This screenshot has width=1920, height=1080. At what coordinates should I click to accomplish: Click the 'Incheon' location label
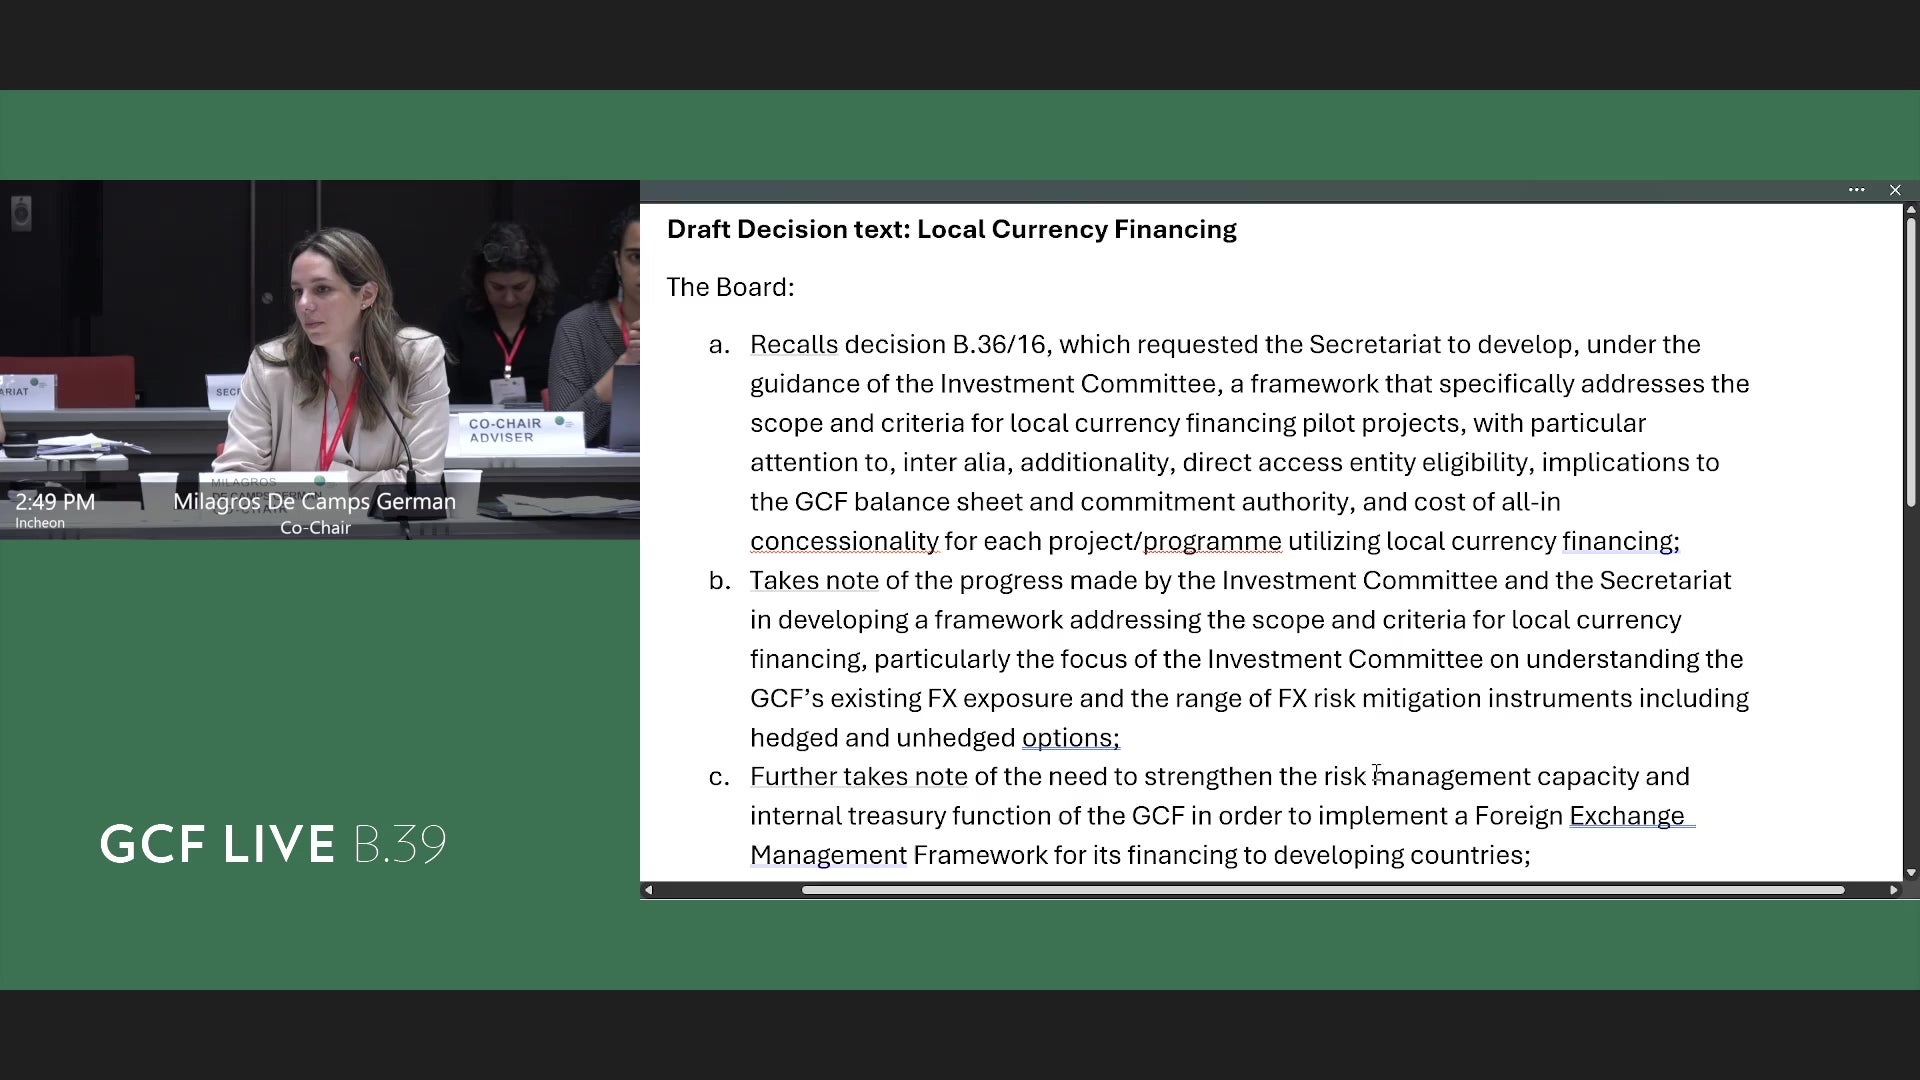(40, 523)
